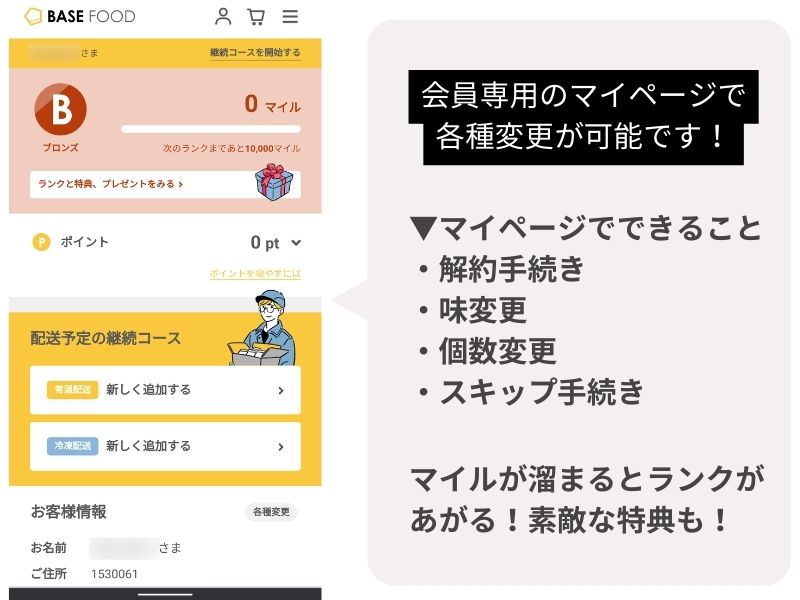The height and width of the screenshot is (600, 800).
Task: Click the yellow P point icon
Action: (41, 242)
